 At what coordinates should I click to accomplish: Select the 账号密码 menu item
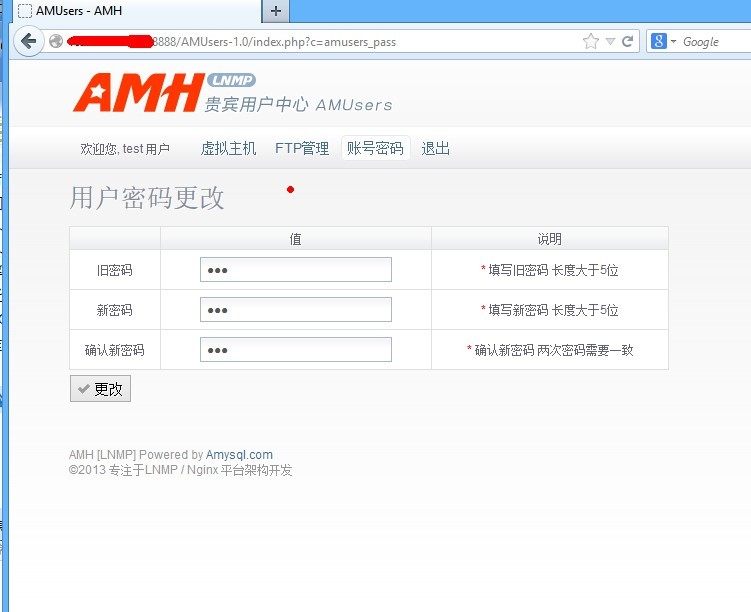click(375, 148)
